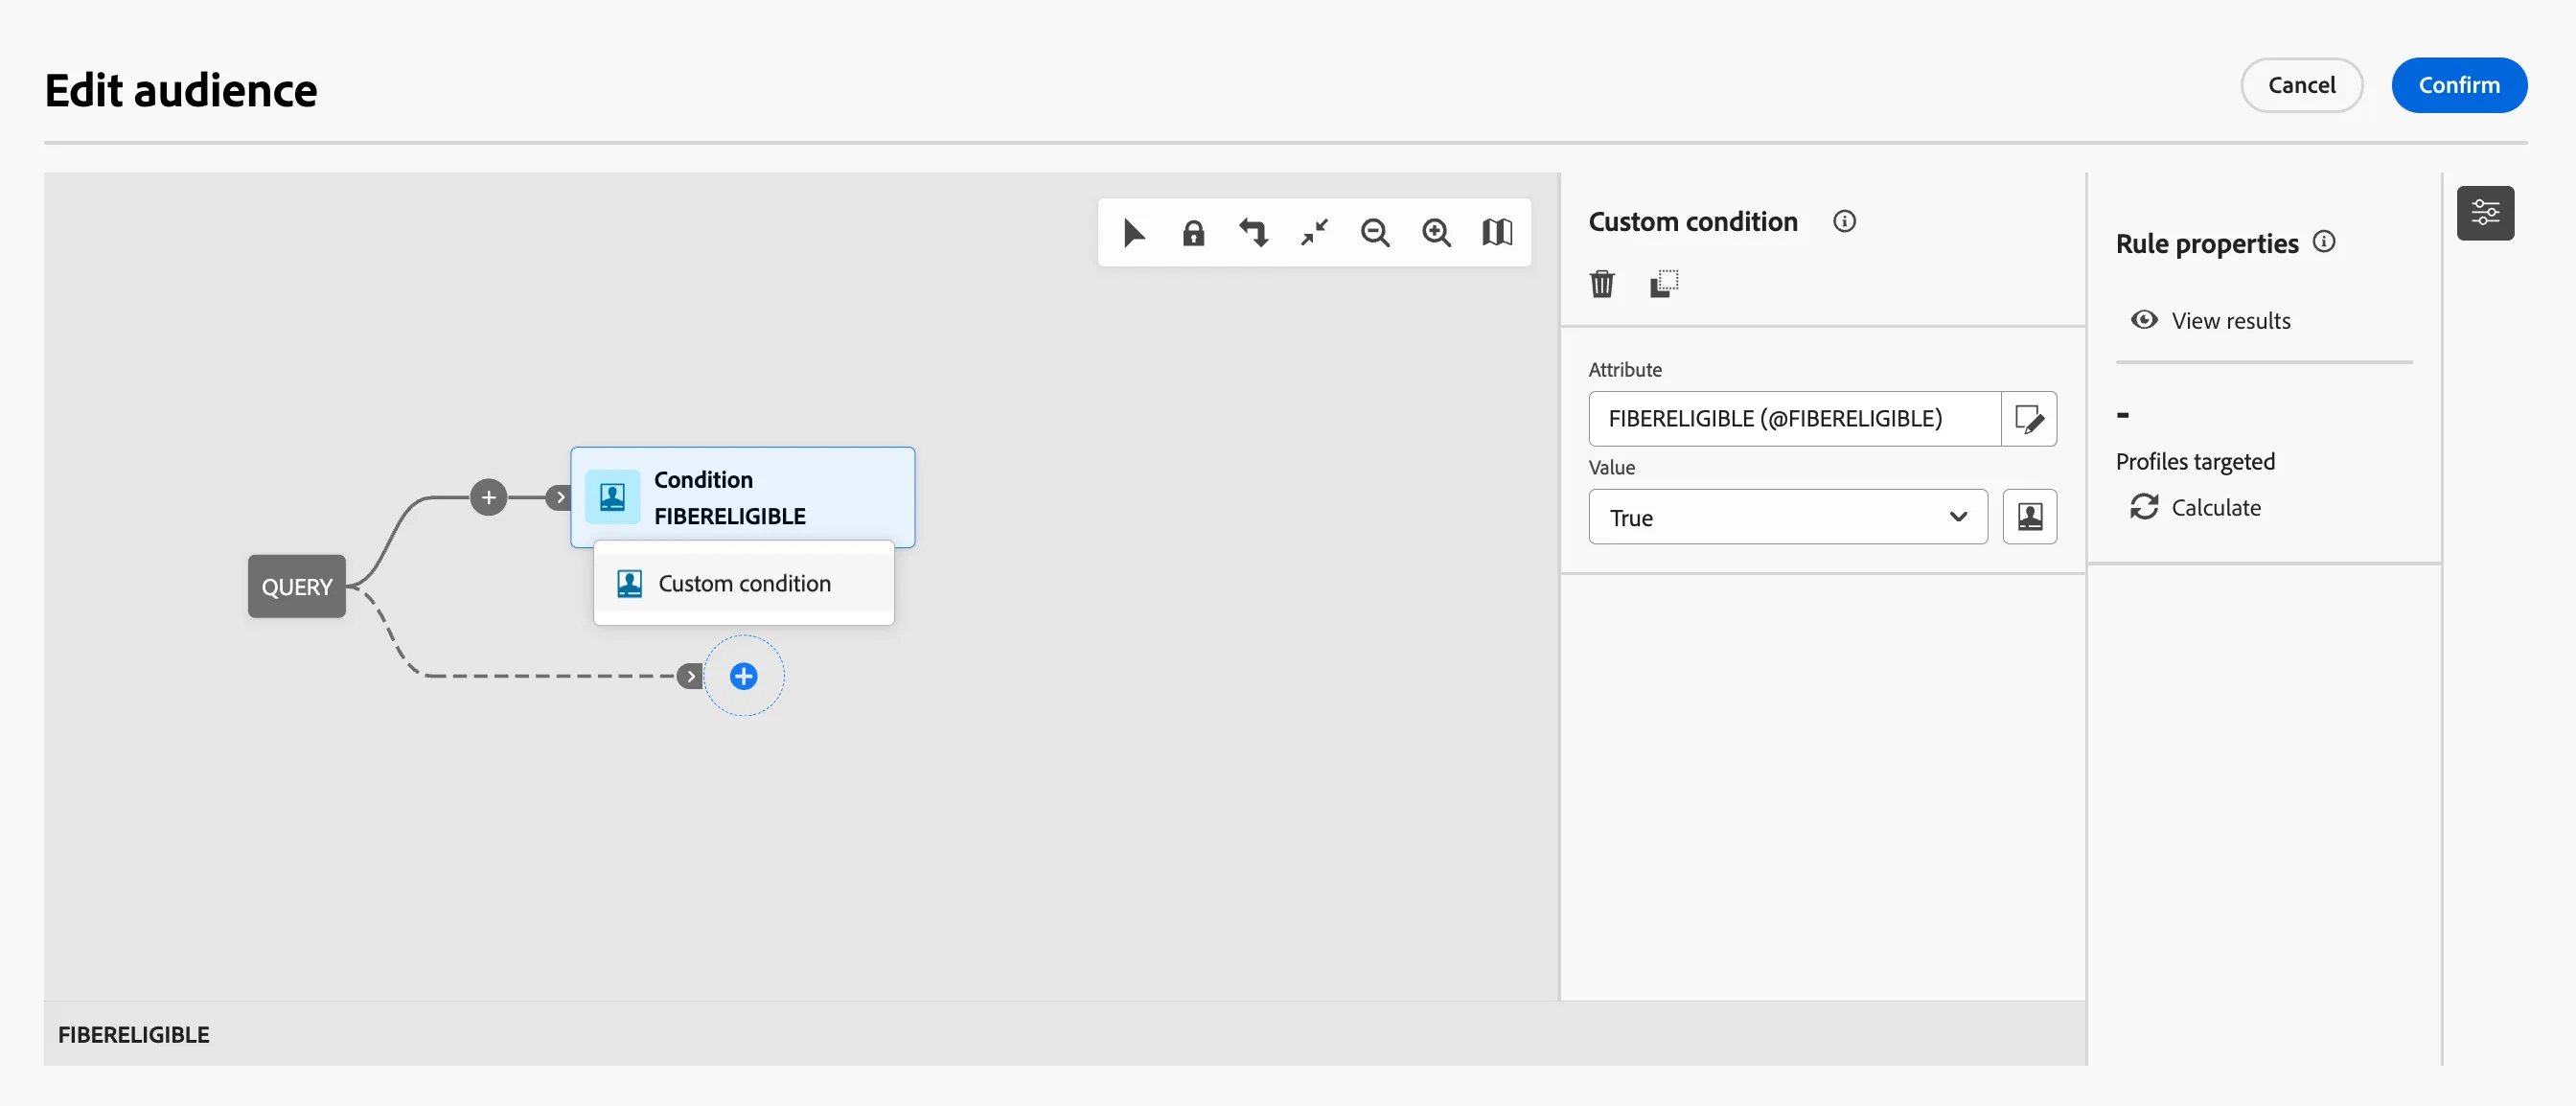Zoom in the query canvas

coord(1436,233)
